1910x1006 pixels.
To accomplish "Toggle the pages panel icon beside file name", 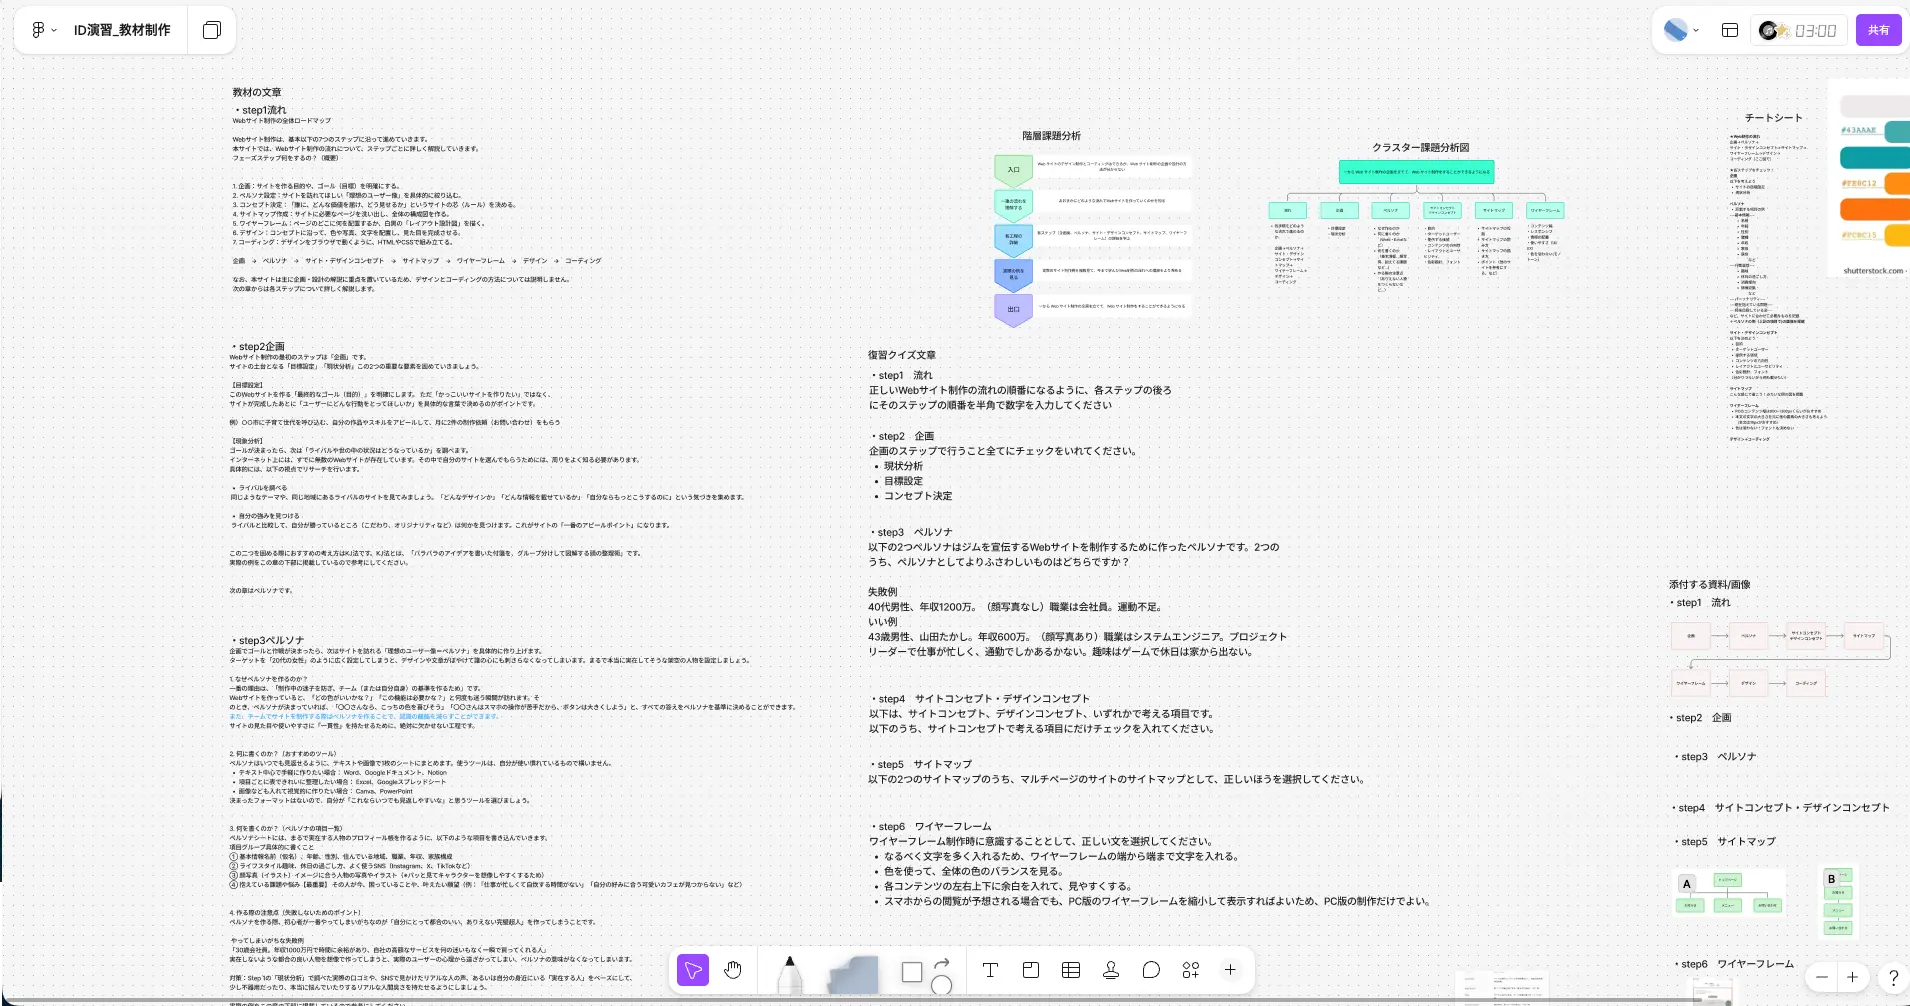I will (212, 30).
